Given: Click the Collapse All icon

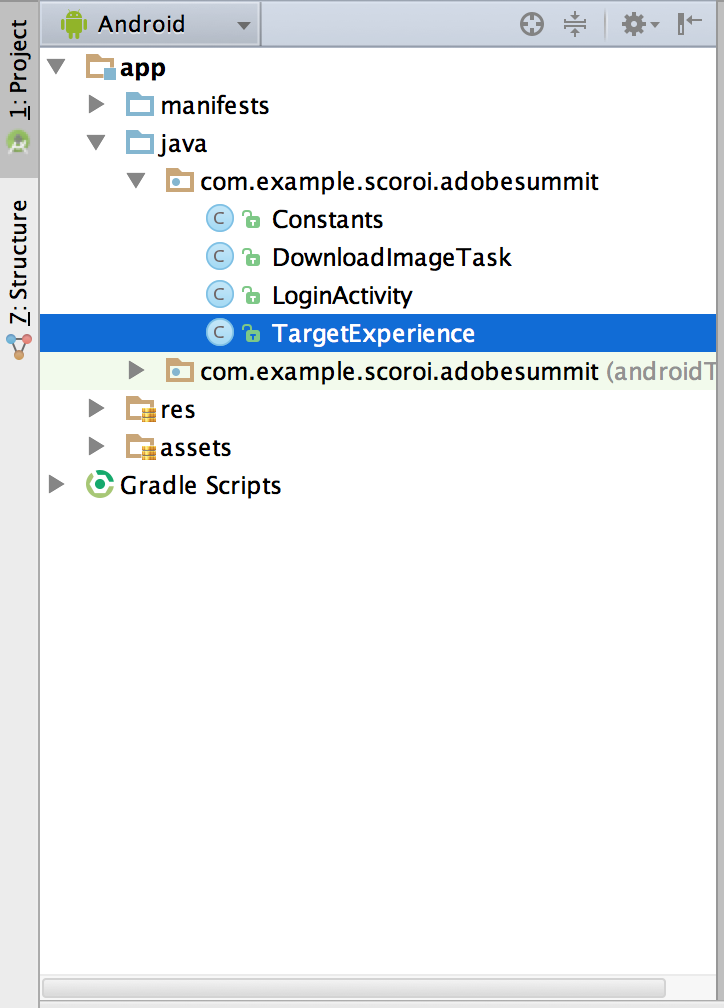Looking at the screenshot, I should click(575, 25).
